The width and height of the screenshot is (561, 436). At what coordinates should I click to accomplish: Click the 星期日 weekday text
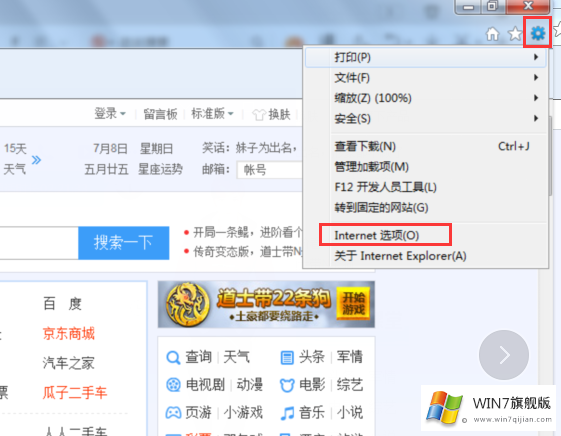tap(156, 148)
